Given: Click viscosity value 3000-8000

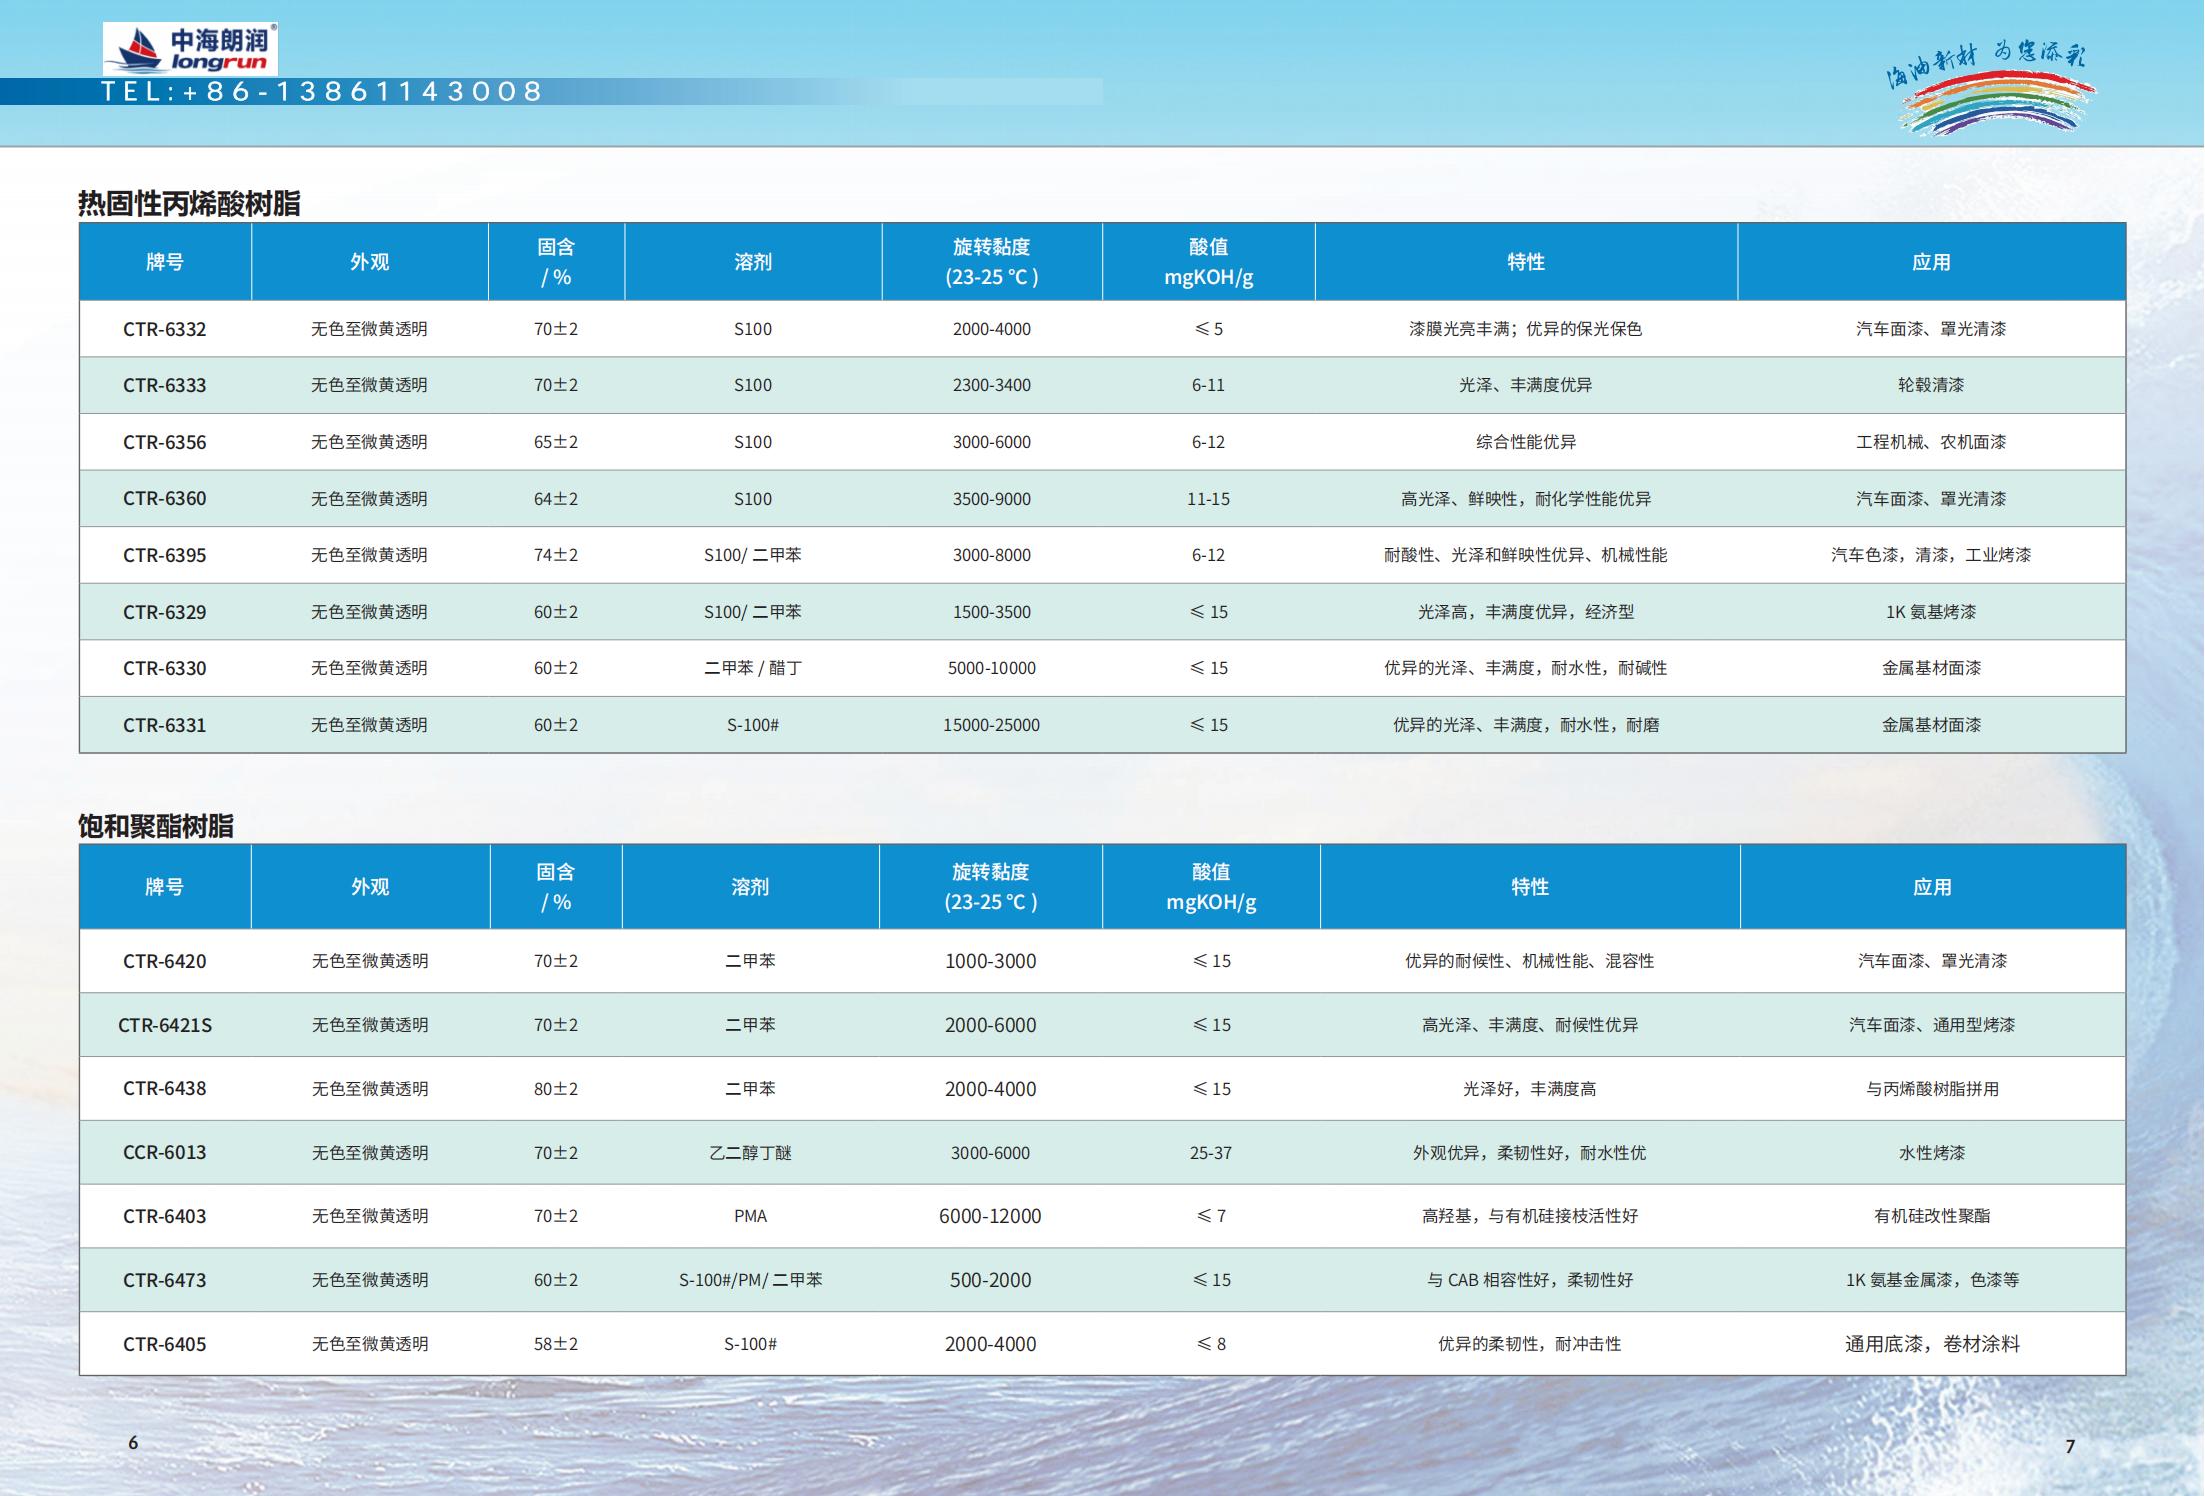Looking at the screenshot, I should (991, 555).
